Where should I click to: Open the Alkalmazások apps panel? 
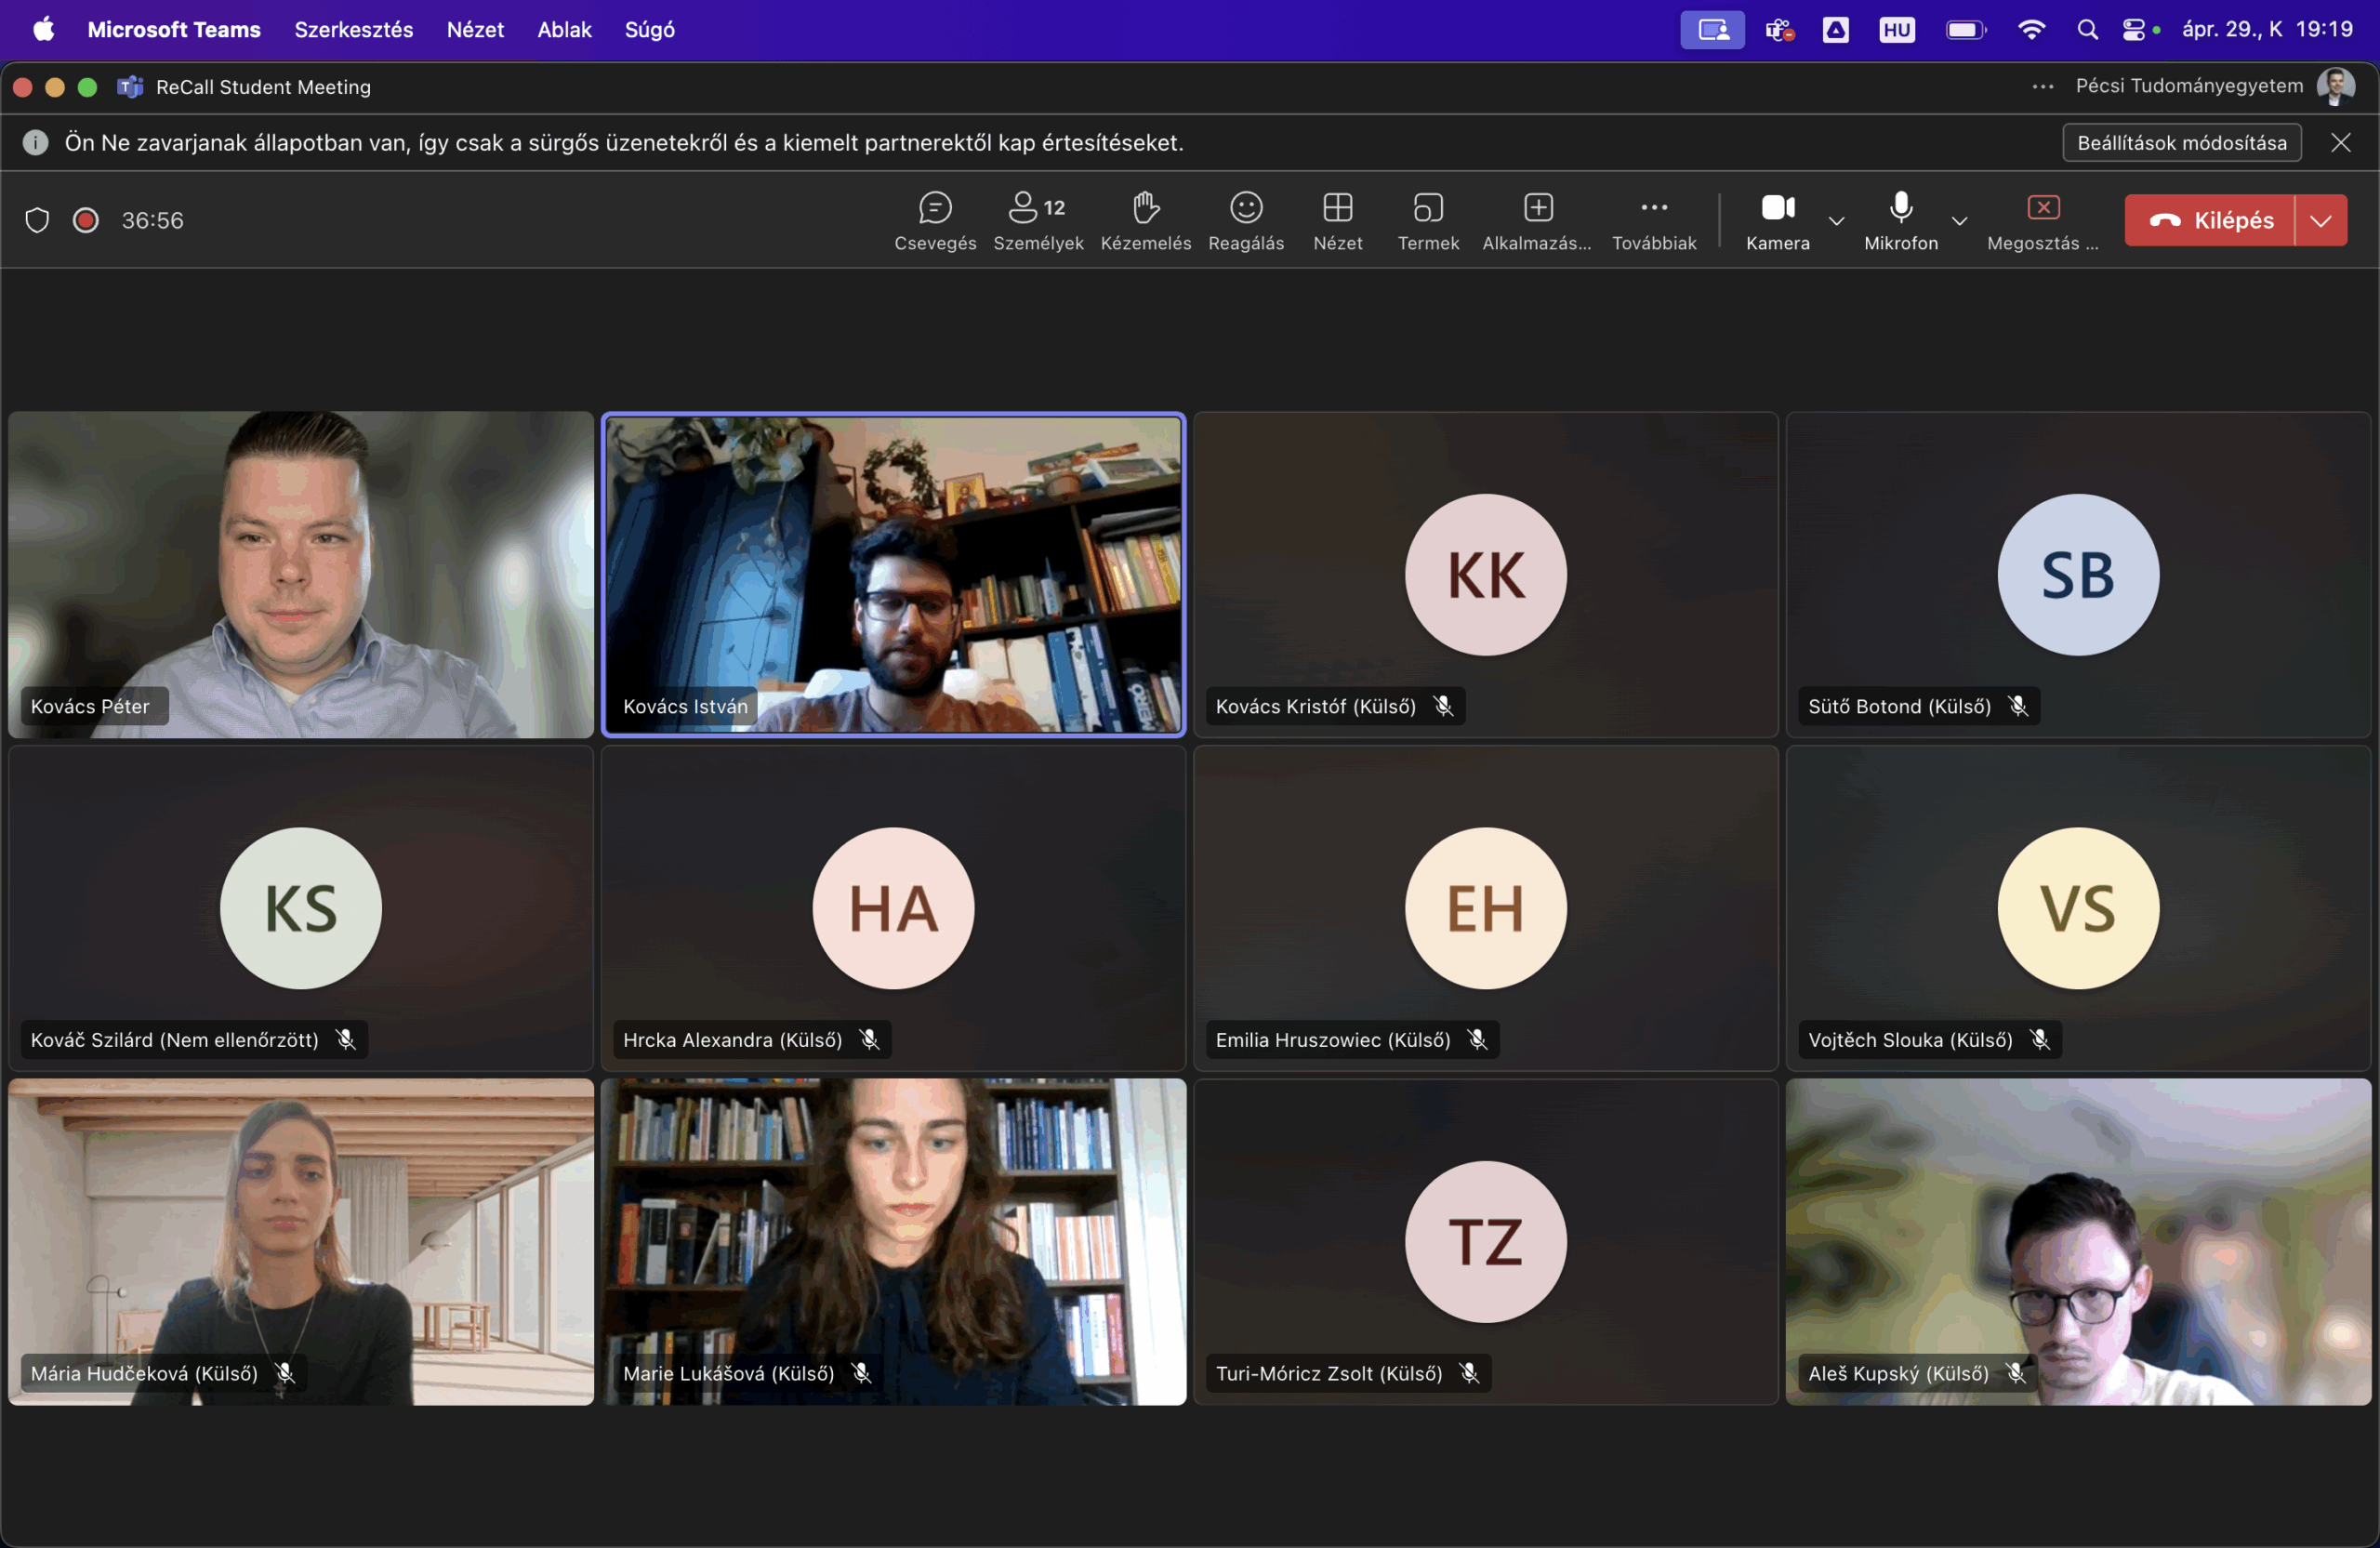1537,222
